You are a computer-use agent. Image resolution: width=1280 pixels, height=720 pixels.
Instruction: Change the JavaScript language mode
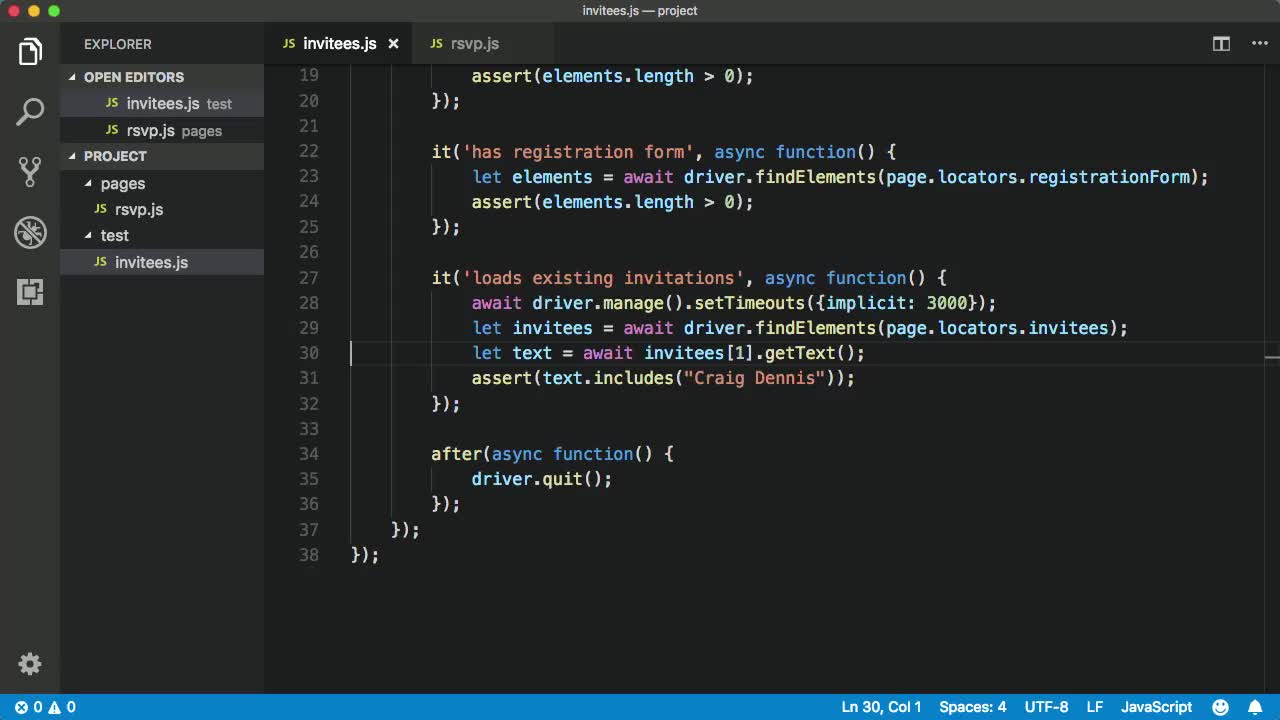pos(1156,707)
